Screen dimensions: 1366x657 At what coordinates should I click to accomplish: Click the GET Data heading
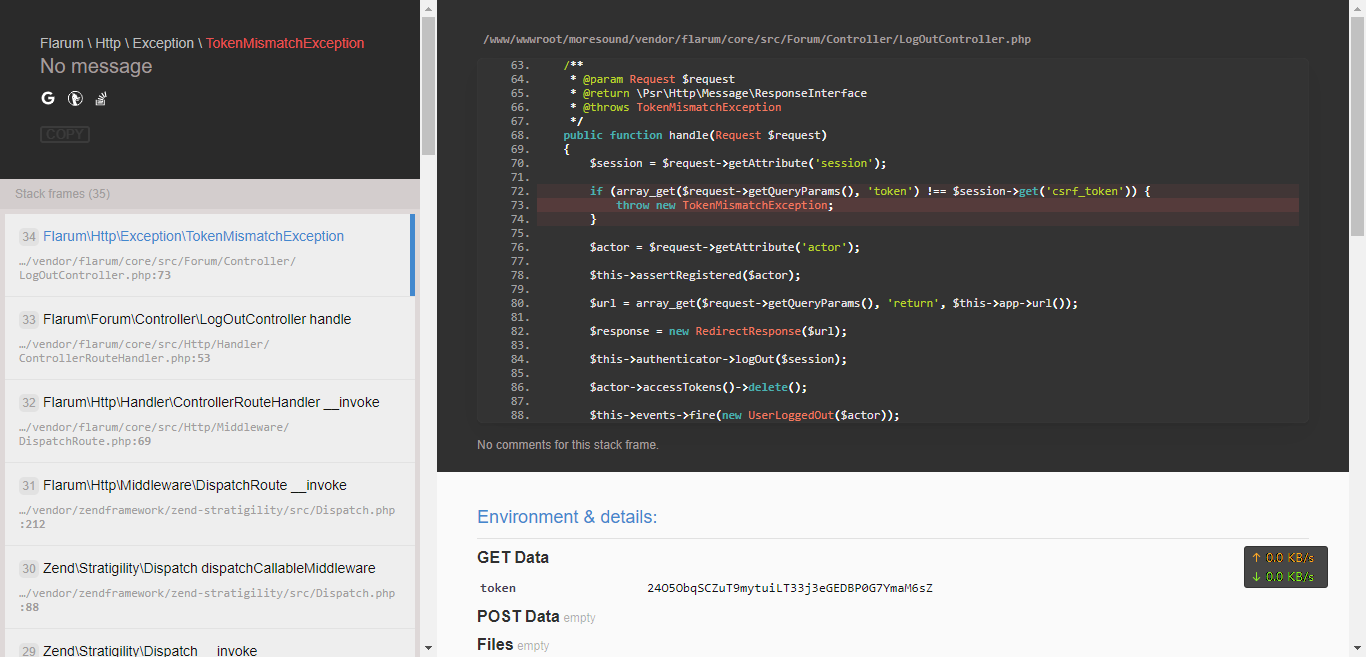tap(513, 557)
